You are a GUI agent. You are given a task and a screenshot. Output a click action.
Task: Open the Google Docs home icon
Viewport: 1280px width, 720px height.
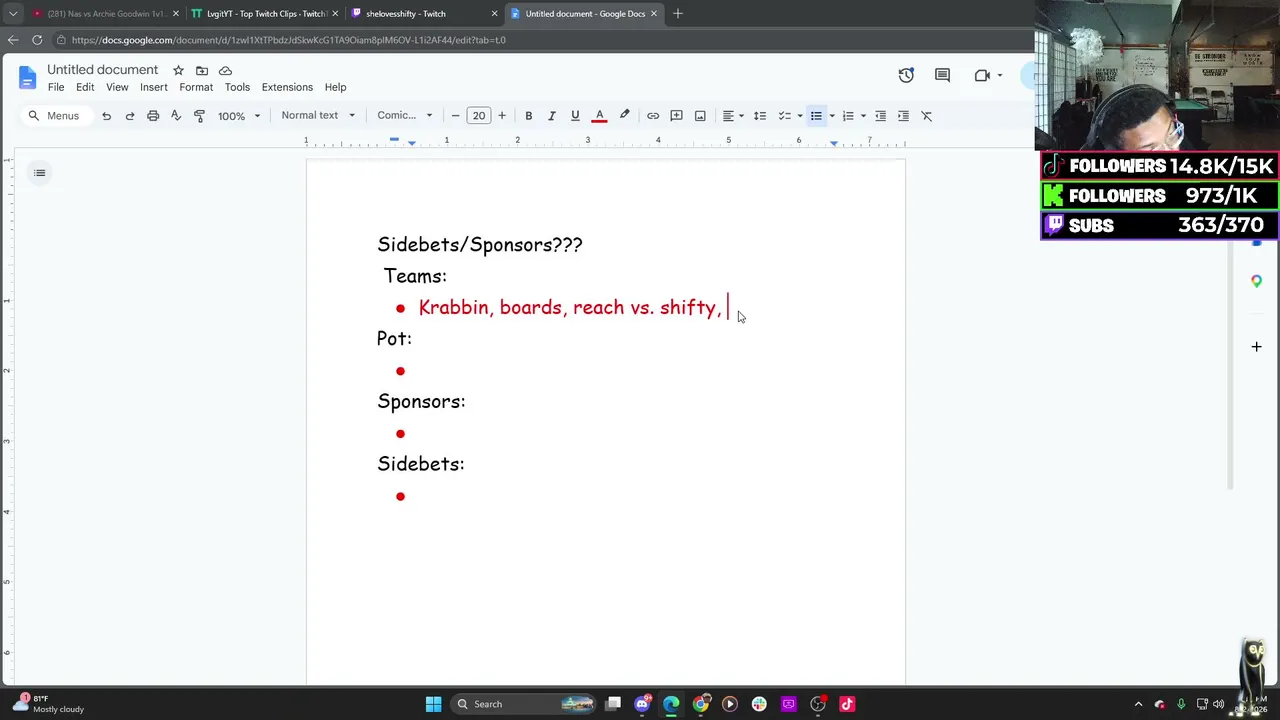point(27,77)
